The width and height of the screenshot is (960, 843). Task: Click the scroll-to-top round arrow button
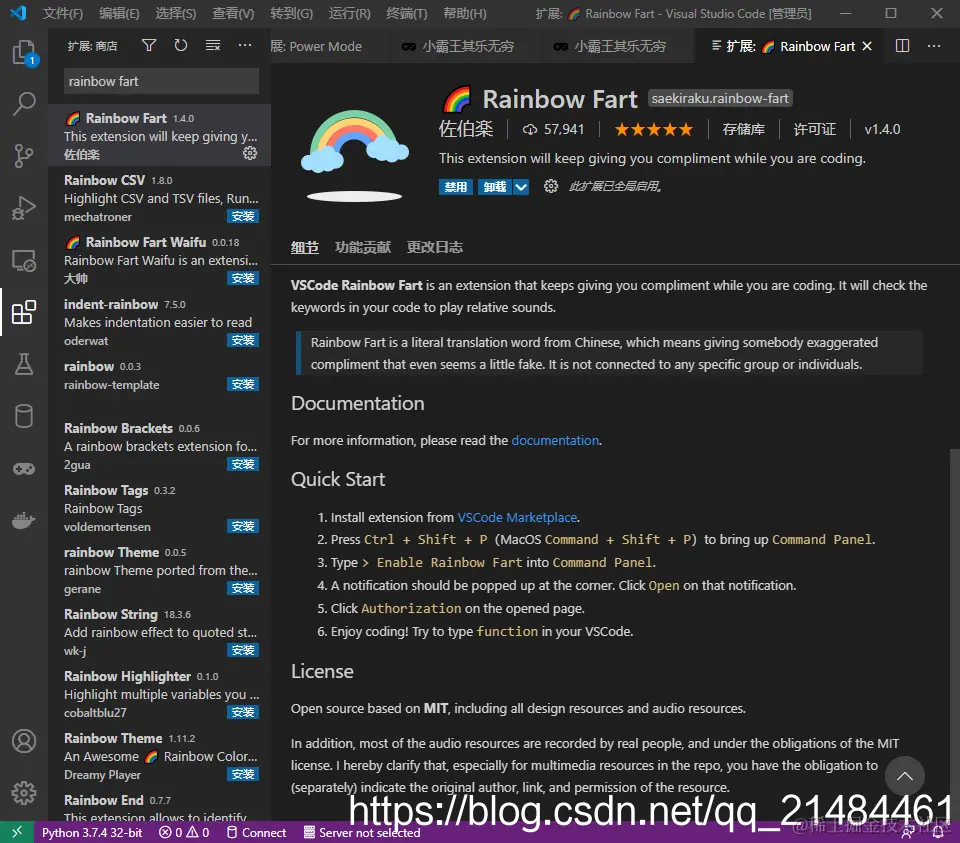pos(904,776)
